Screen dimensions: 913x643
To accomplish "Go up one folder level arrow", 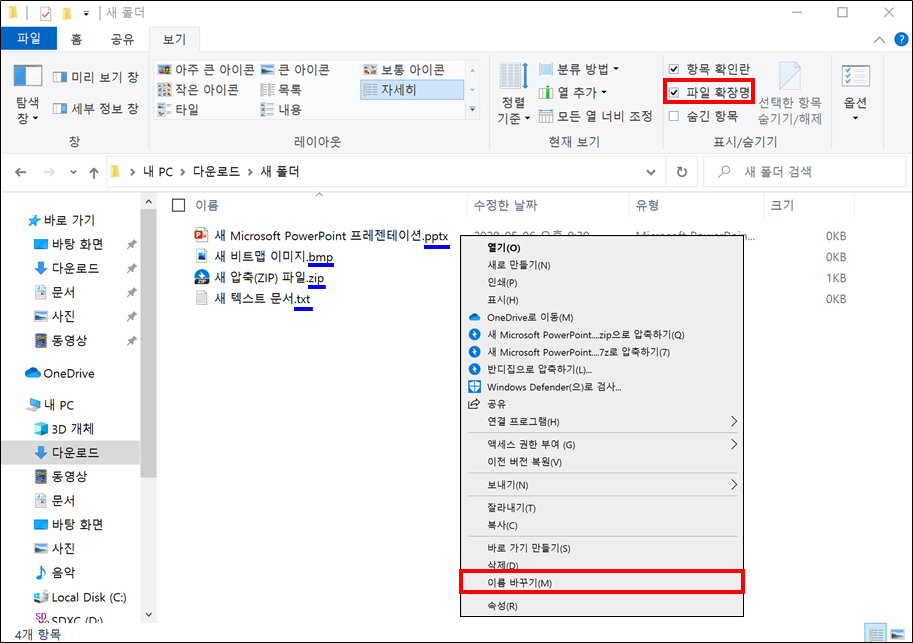I will pyautogui.click(x=94, y=172).
